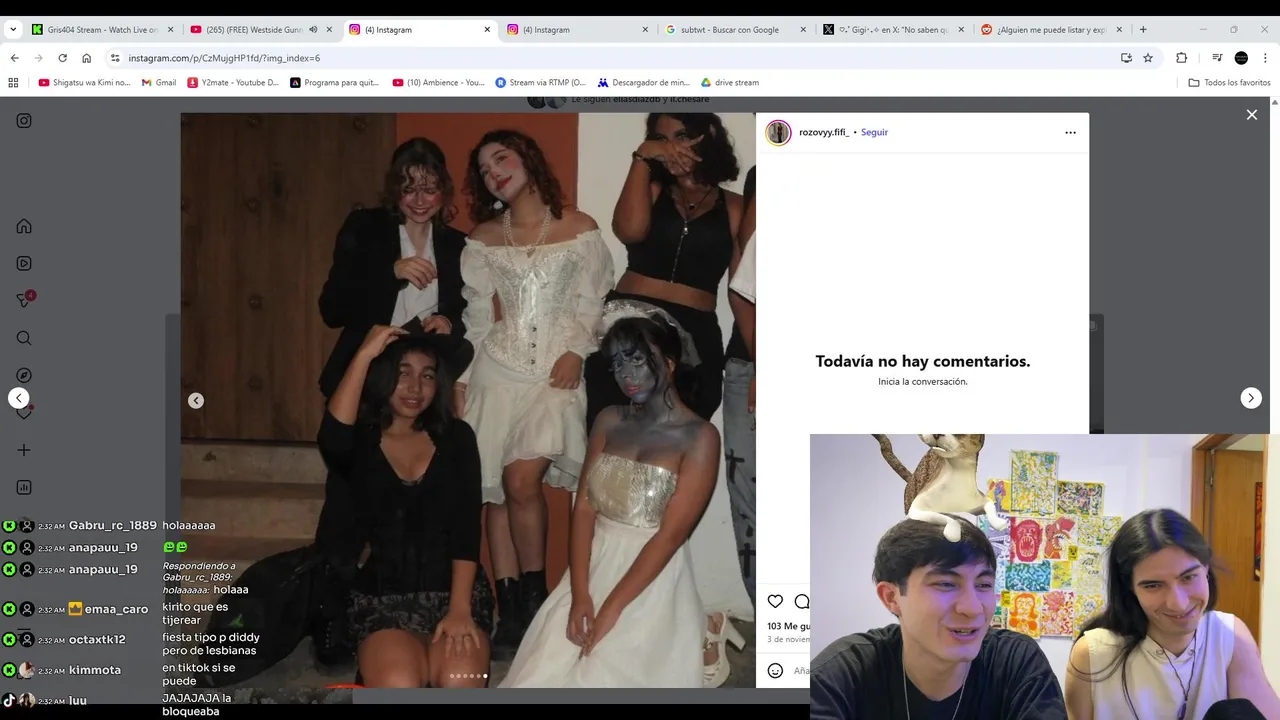Open Chrome three-dot menu
The width and height of the screenshot is (1280, 720).
click(x=1265, y=58)
